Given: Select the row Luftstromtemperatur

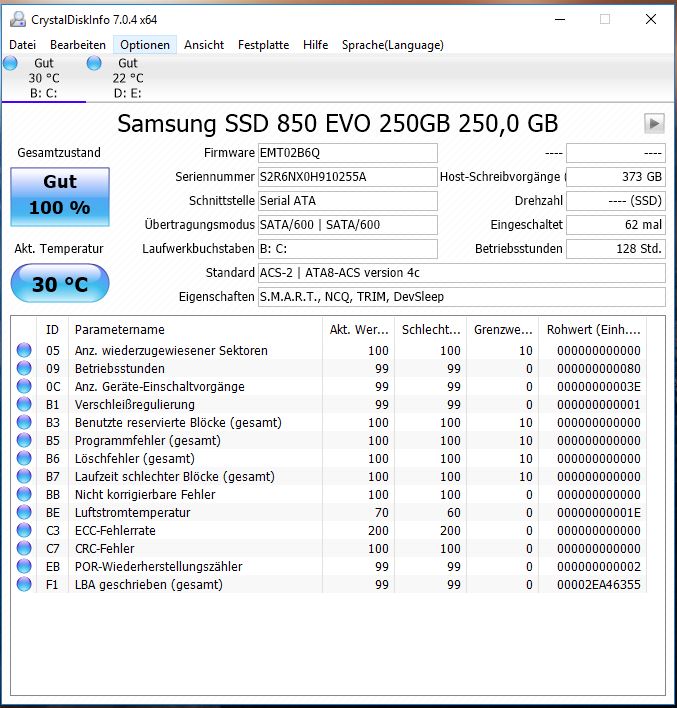Looking at the screenshot, I should (329, 512).
